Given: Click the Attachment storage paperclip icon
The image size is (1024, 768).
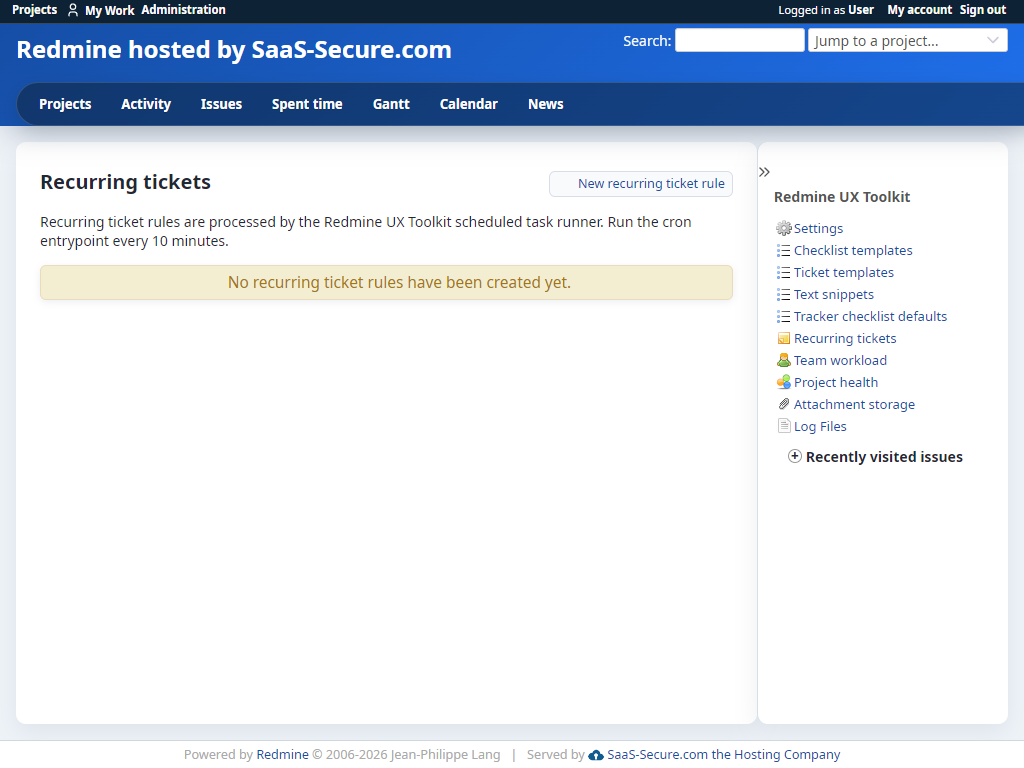Looking at the screenshot, I should (784, 404).
